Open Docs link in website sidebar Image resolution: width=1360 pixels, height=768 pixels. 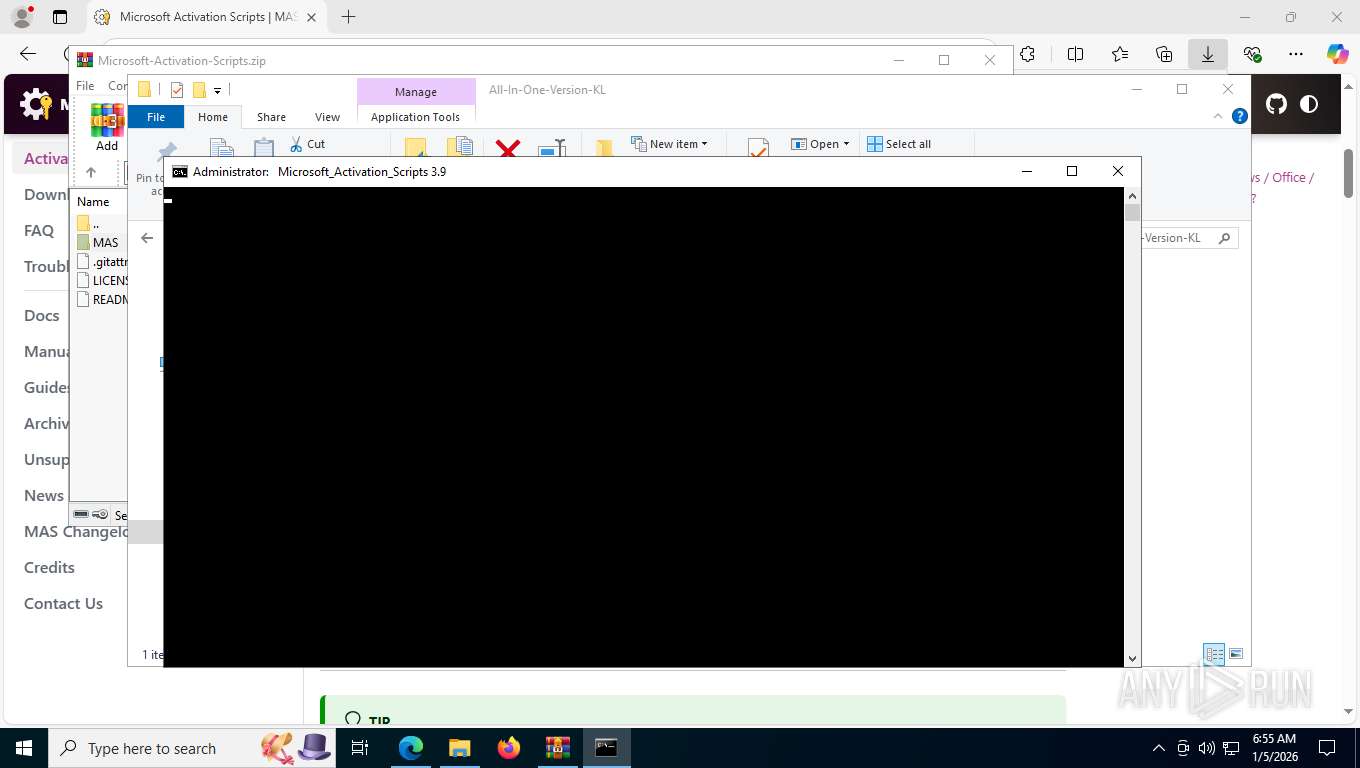42,315
